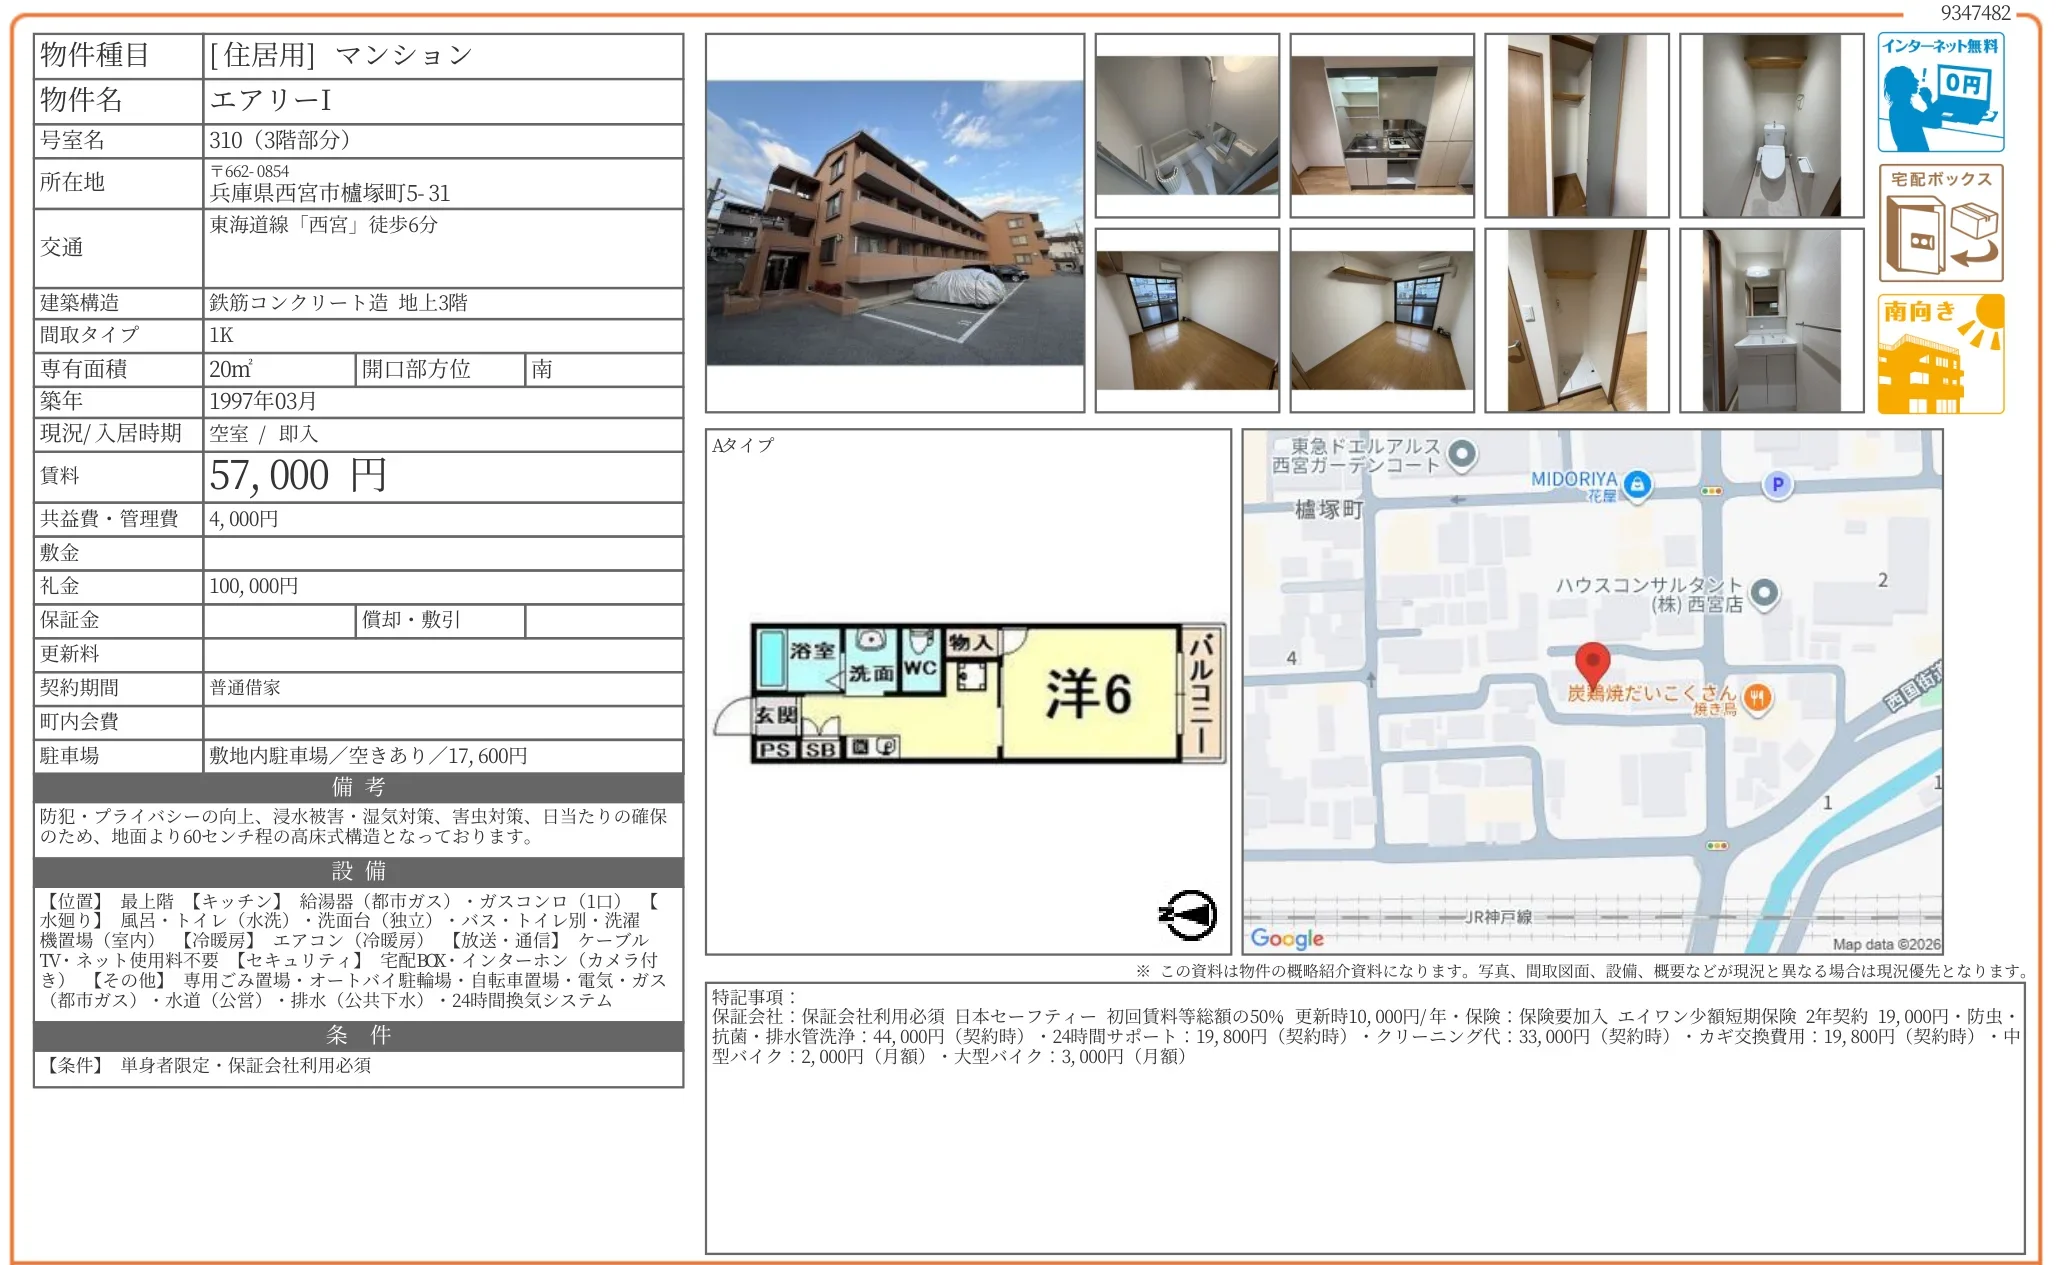Screen dimensions: 2056x1265
Task: Click the 57,000 円 rent value
Action: click(x=298, y=476)
